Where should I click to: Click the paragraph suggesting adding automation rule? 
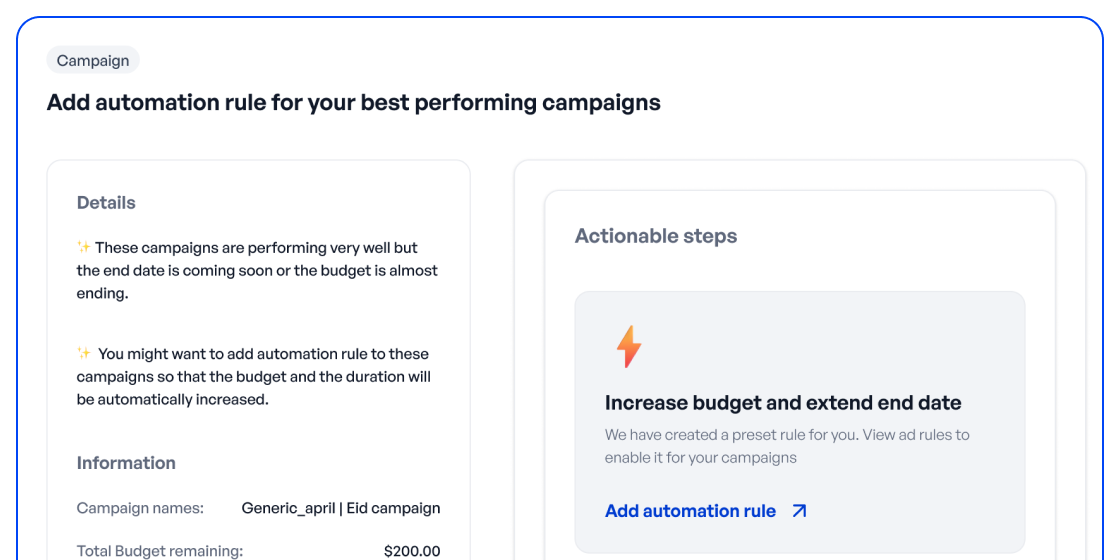click(x=254, y=377)
